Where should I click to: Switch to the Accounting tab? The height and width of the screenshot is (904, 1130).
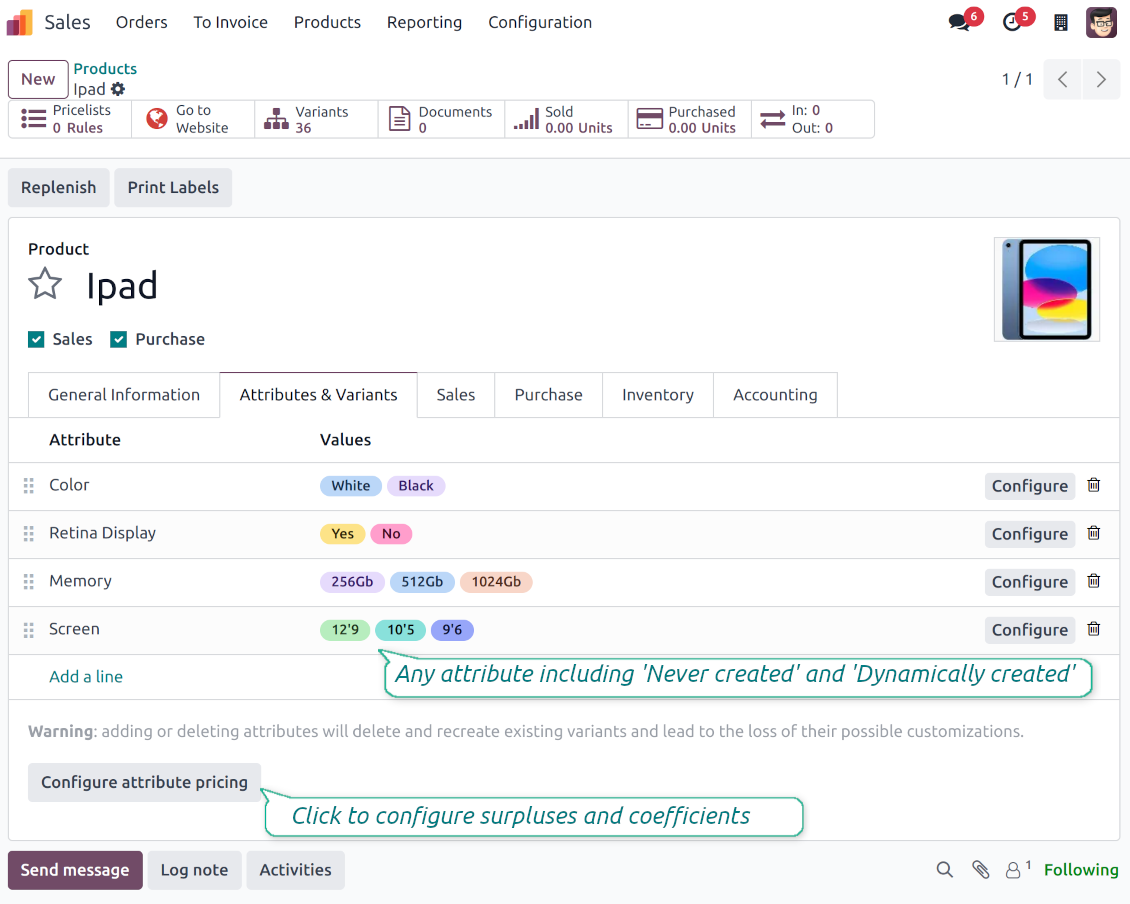(x=775, y=395)
